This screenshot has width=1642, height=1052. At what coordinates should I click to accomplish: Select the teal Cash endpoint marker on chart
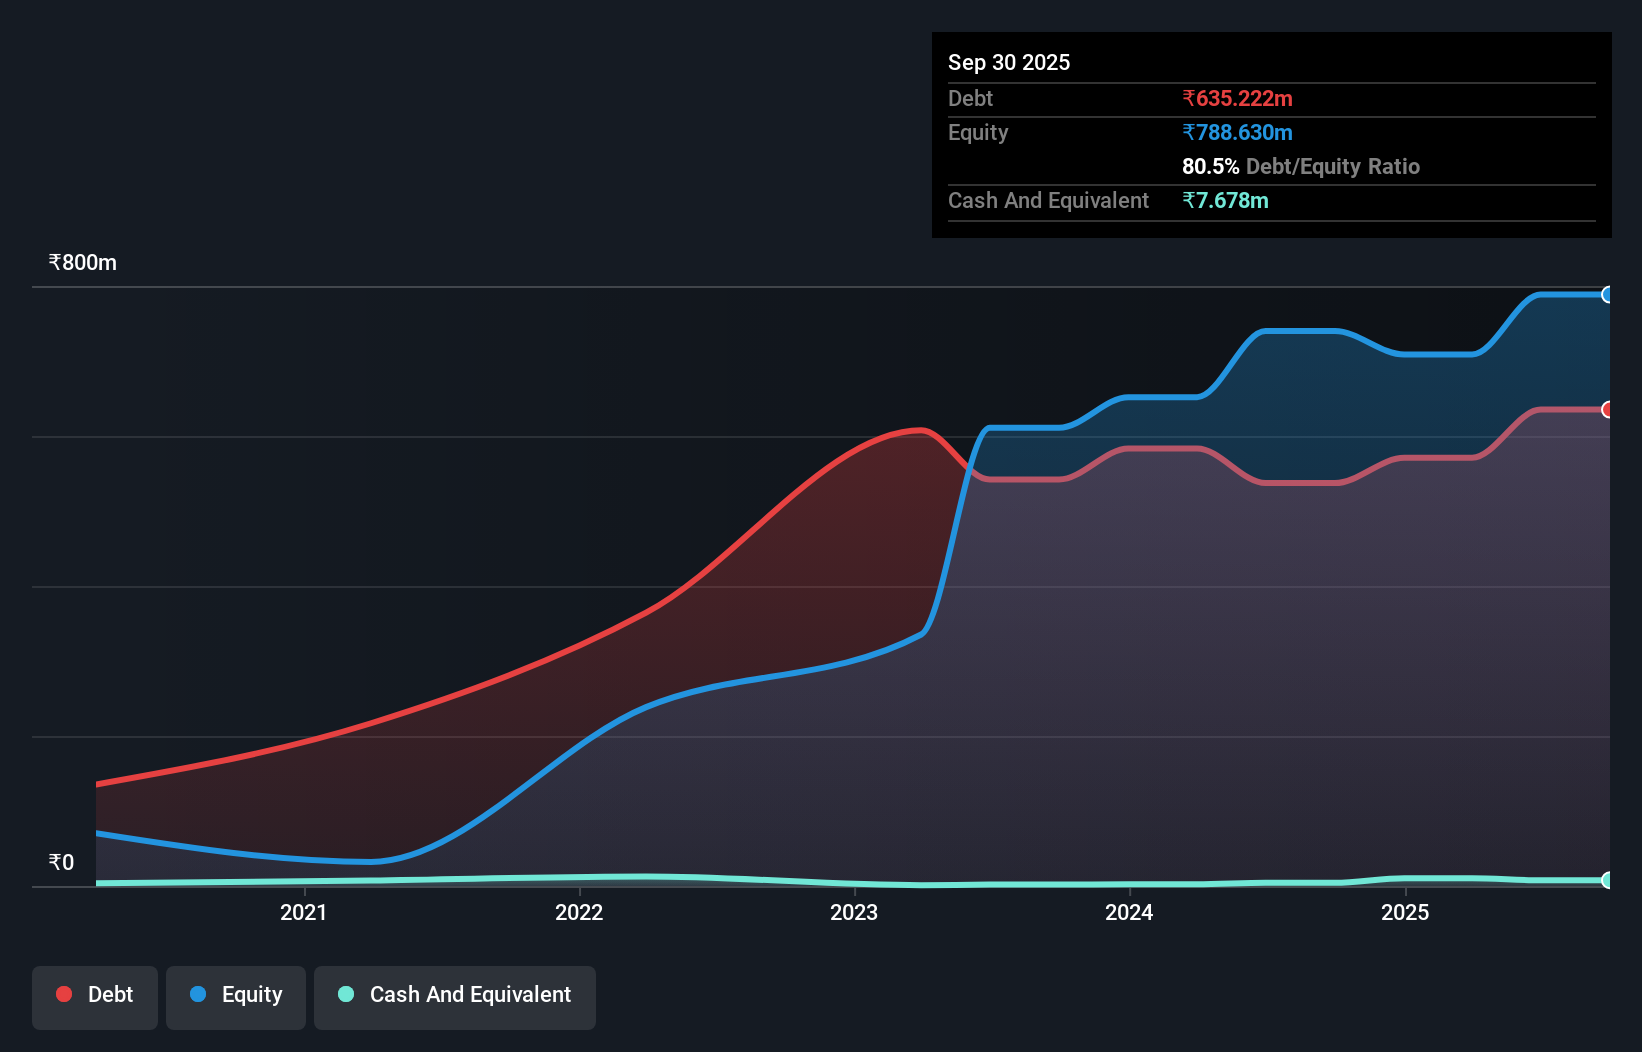click(x=1608, y=881)
